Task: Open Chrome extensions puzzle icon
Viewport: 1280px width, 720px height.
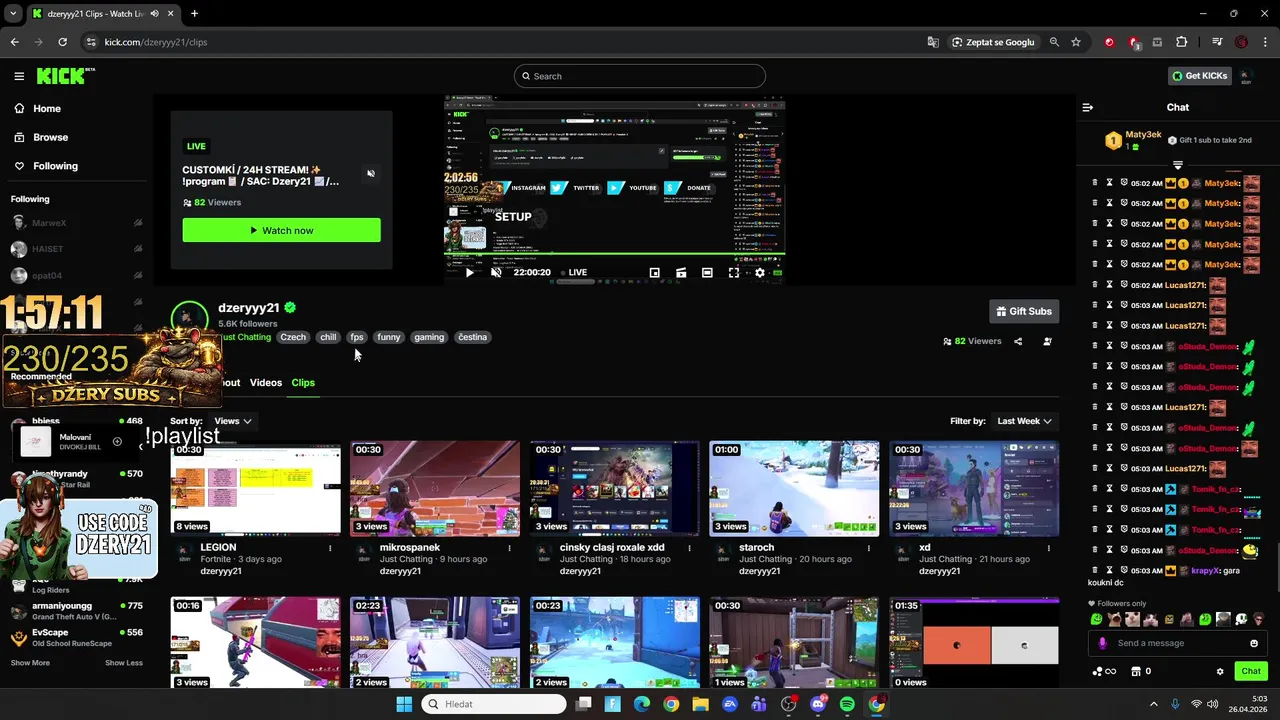Action: [1182, 42]
